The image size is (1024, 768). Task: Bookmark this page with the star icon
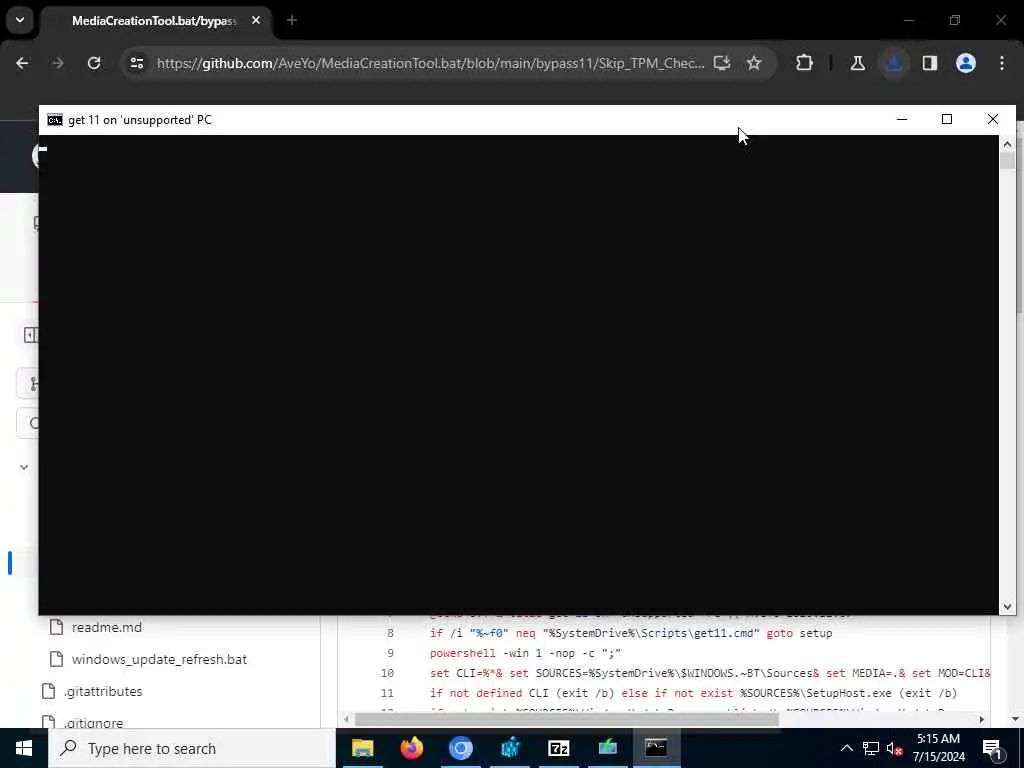pyautogui.click(x=754, y=63)
